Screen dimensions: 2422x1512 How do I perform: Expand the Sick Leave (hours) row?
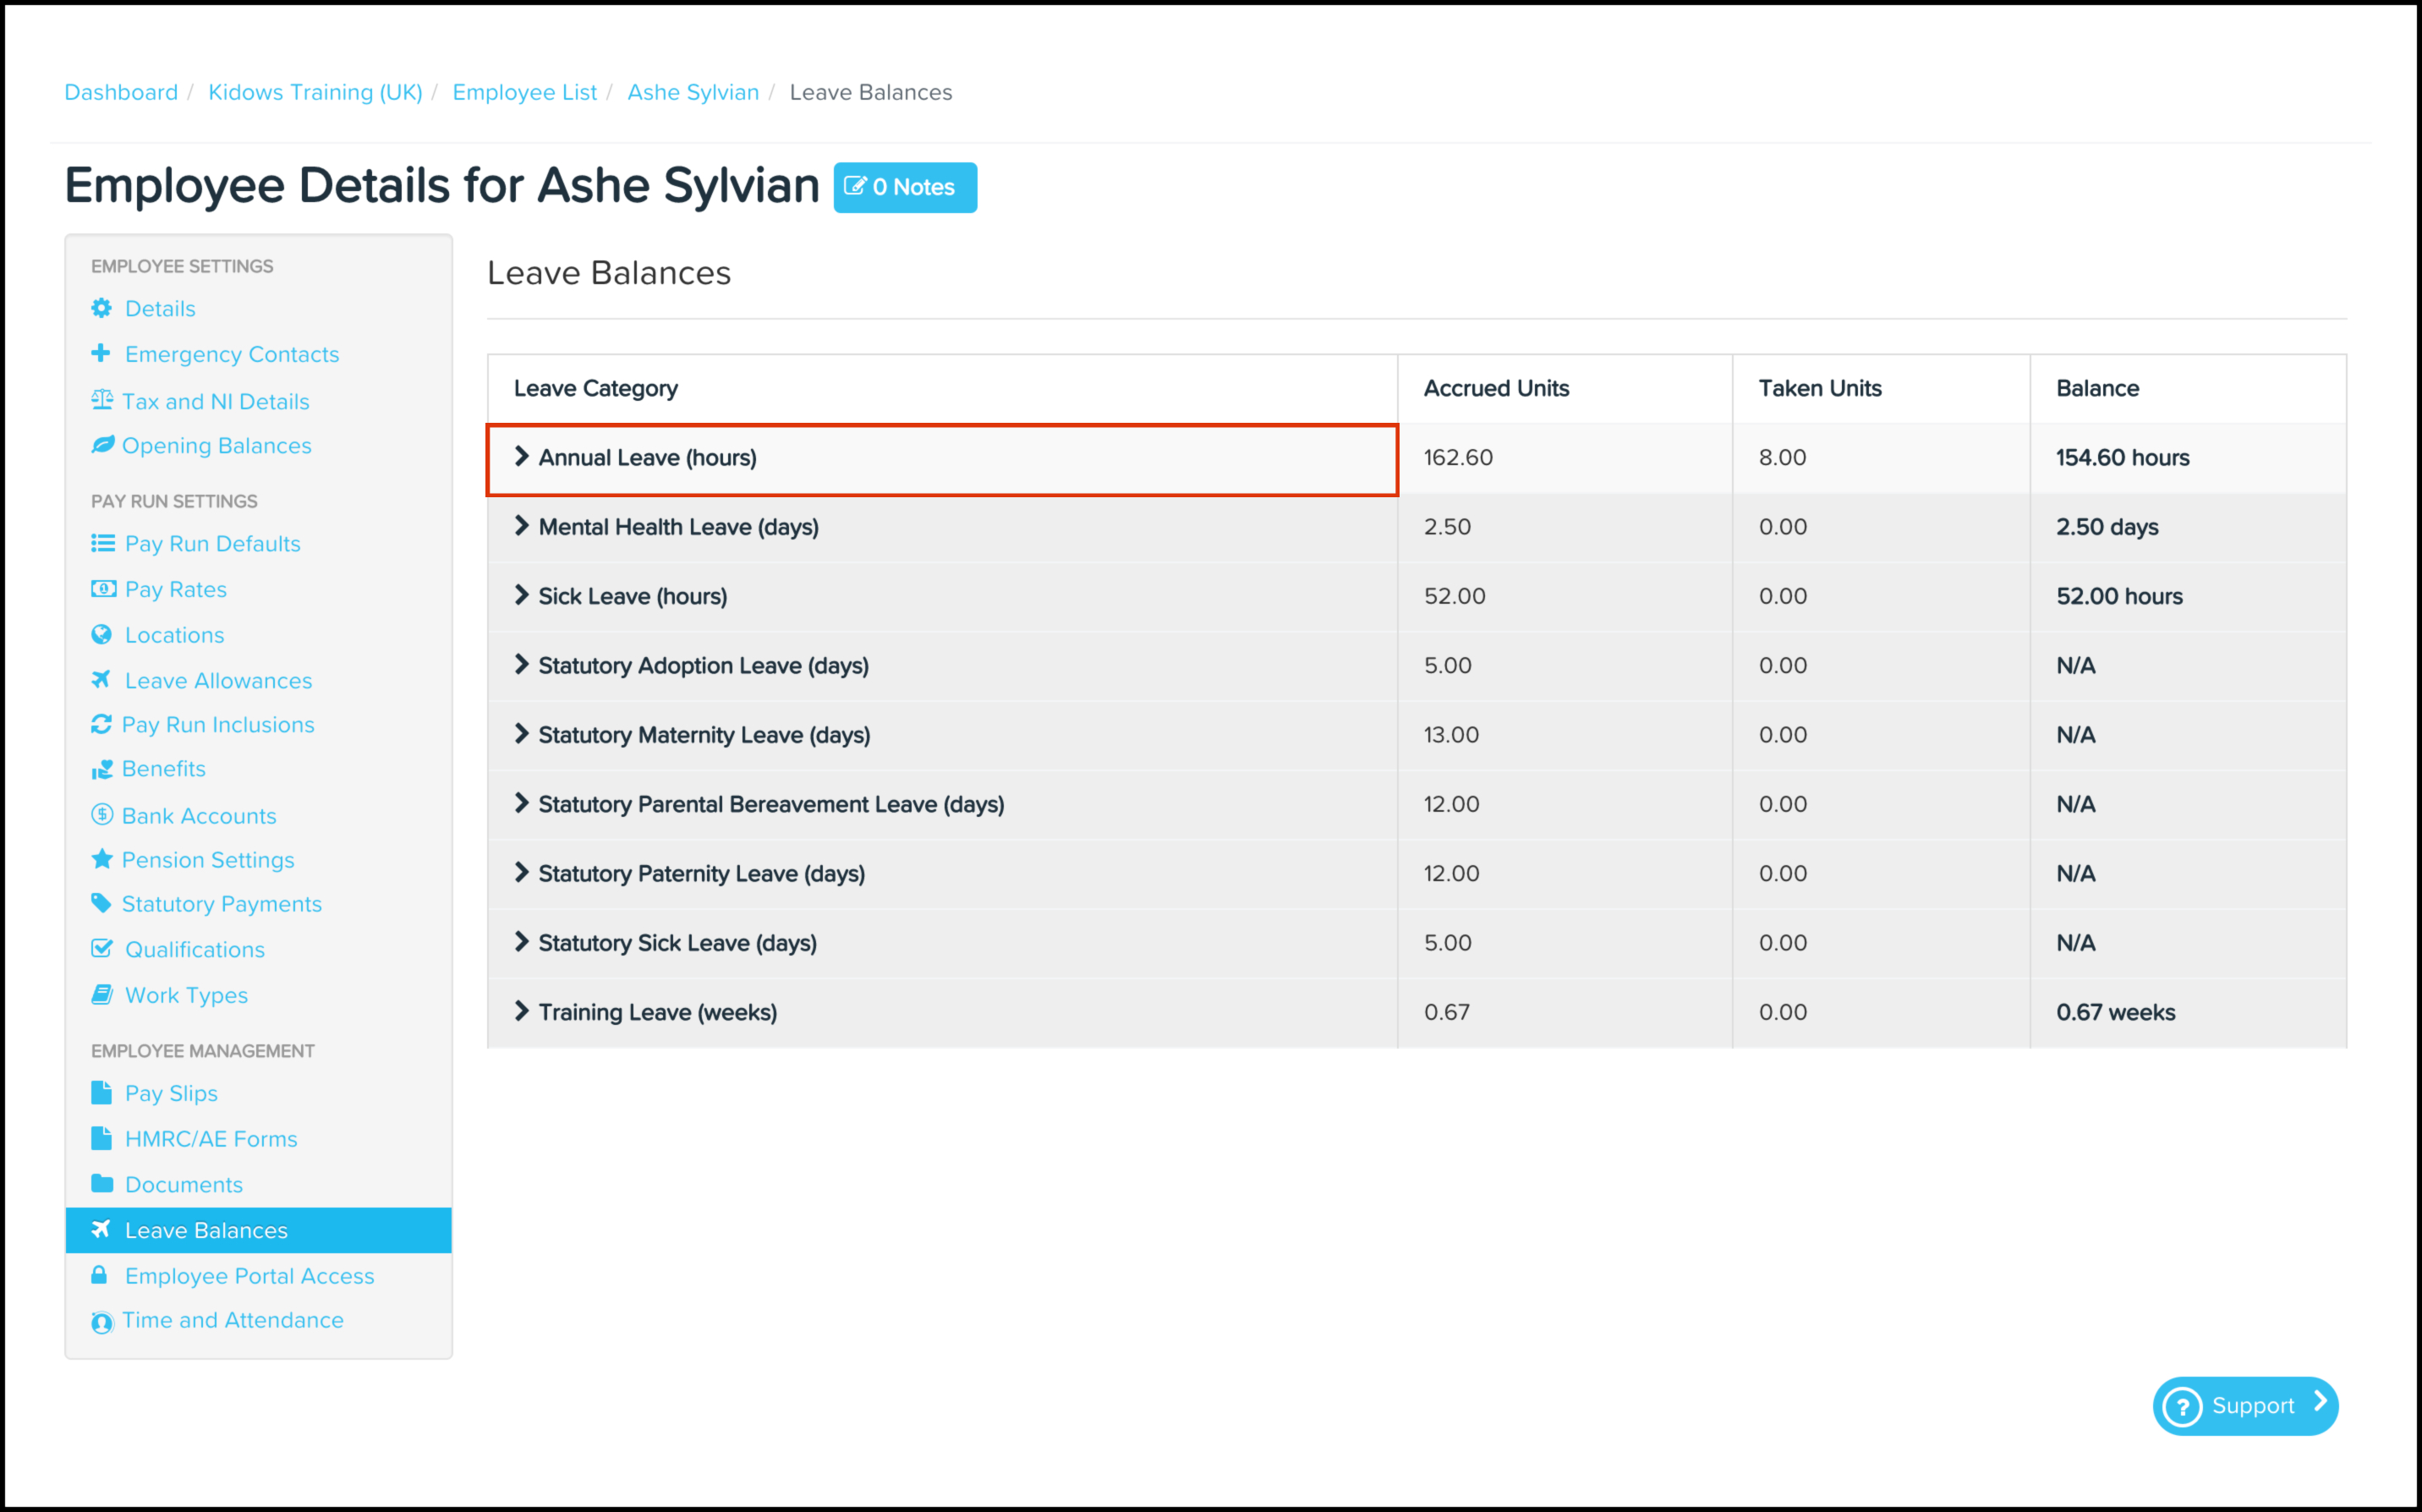click(x=521, y=596)
